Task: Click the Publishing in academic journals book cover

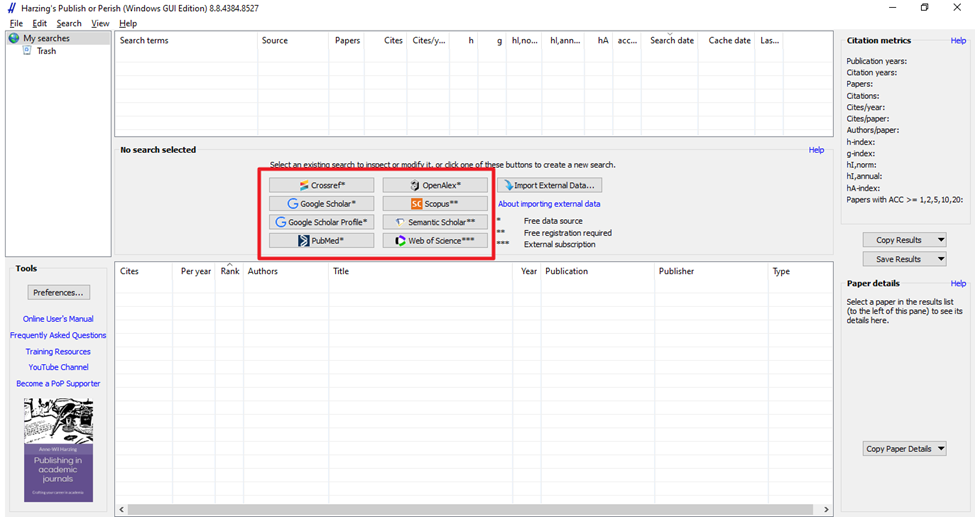Action: click(58, 450)
